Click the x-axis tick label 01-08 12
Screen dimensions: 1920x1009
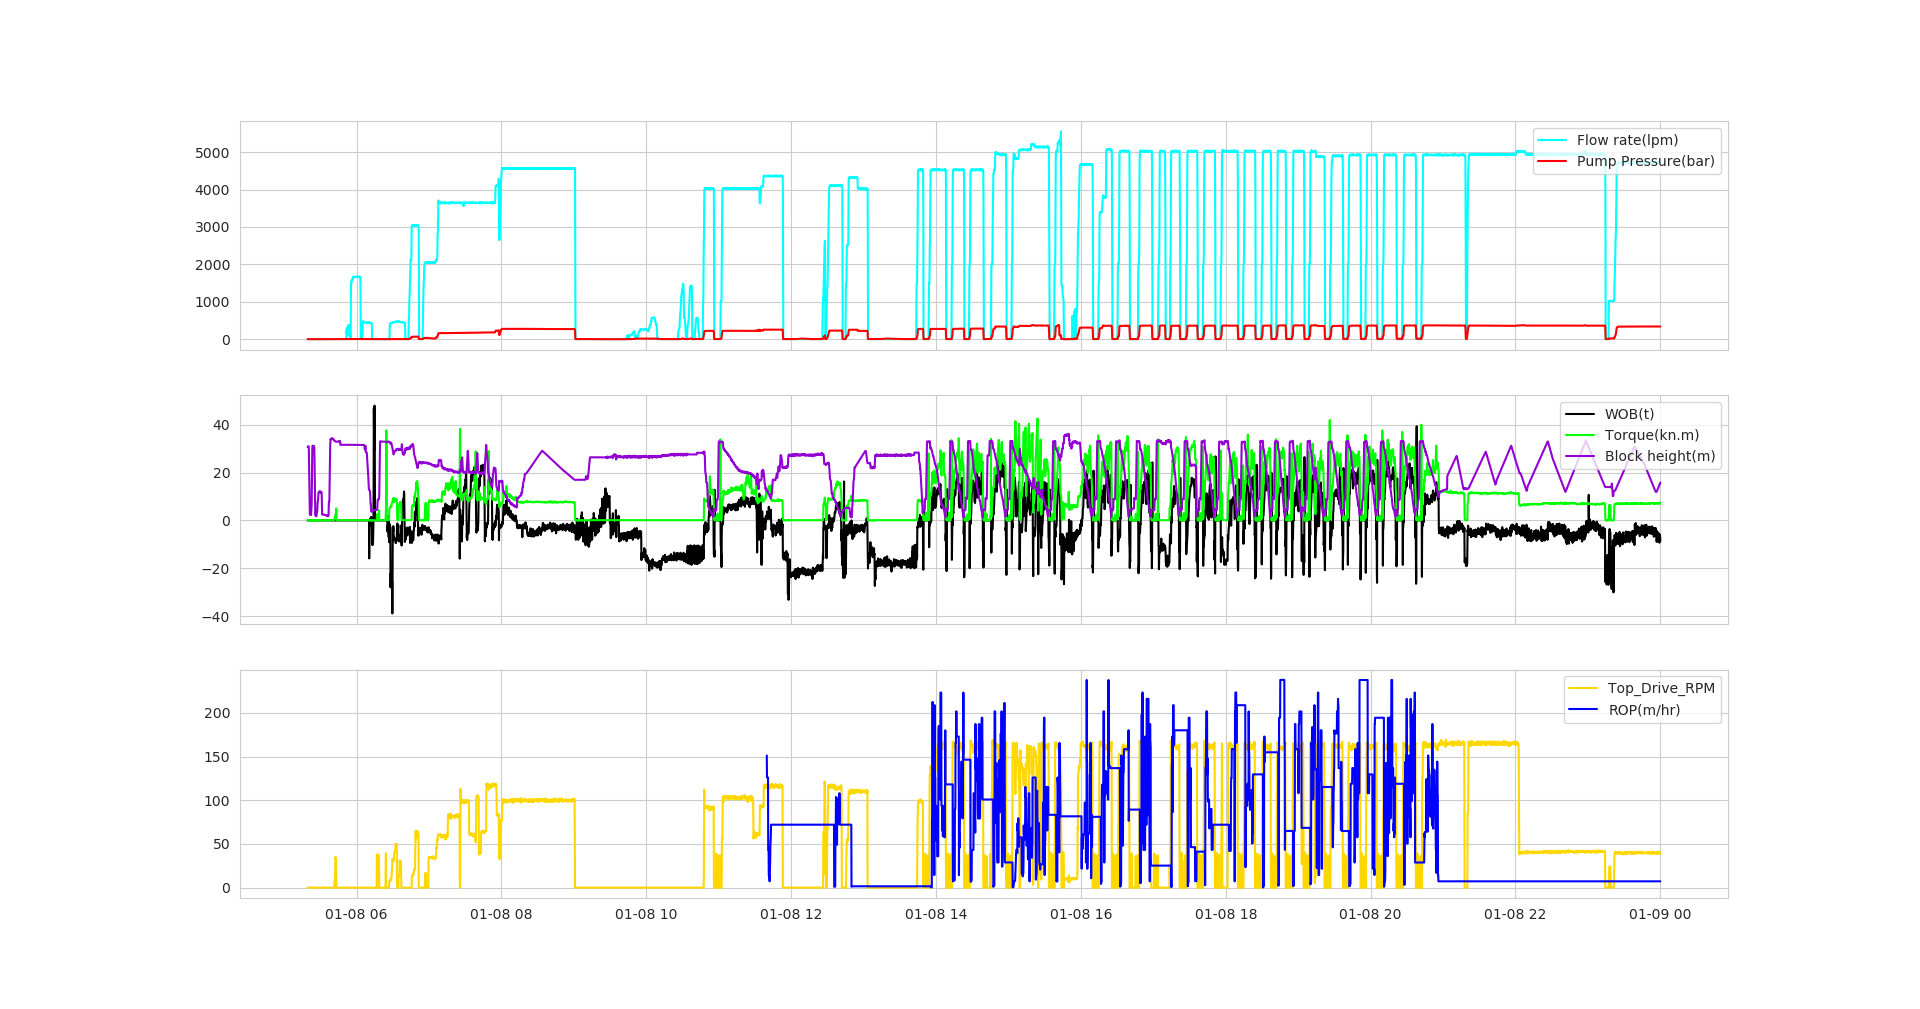791,914
